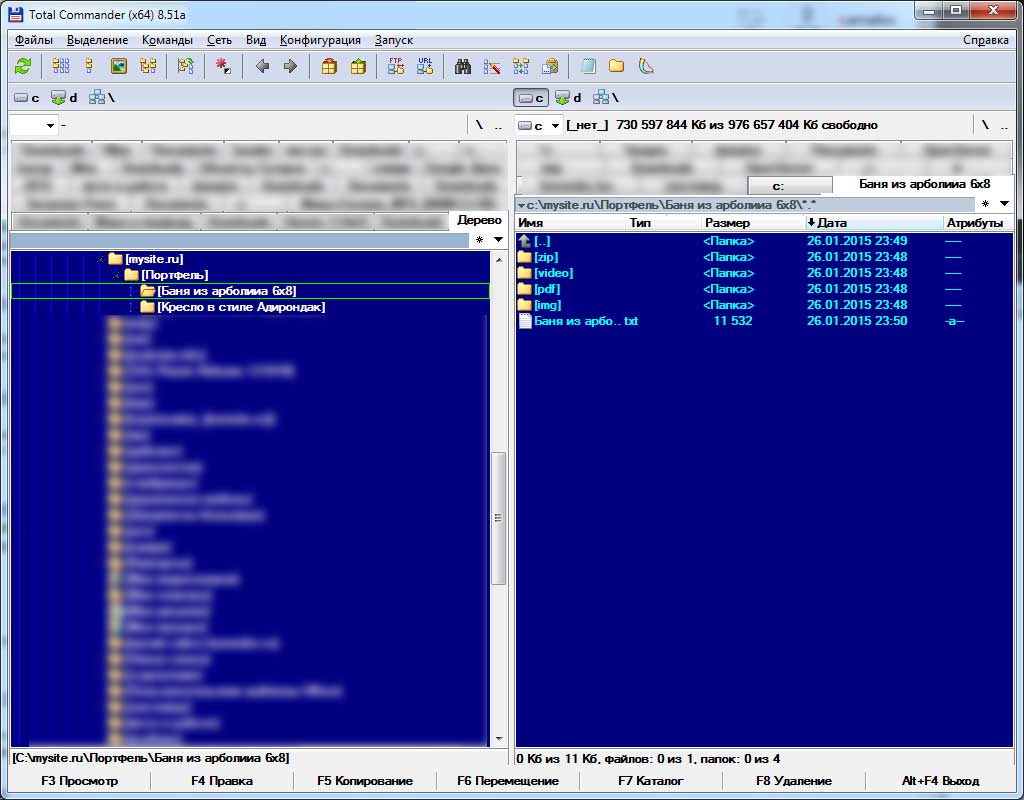Click the left tree panel scrollbar thumb
Viewport: 1024px width, 800px height.
(499, 518)
